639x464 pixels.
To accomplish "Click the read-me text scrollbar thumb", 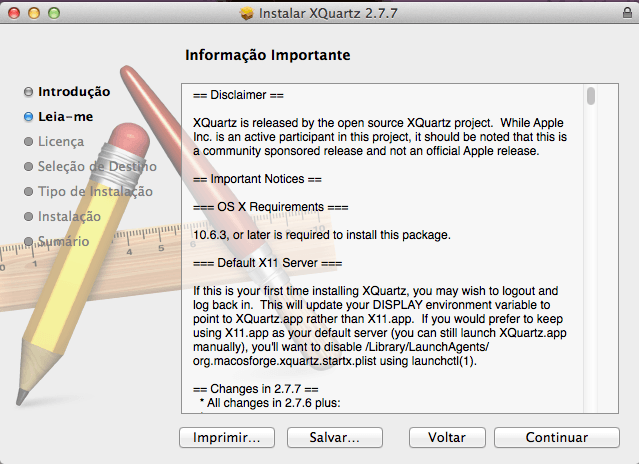I will pos(591,96).
